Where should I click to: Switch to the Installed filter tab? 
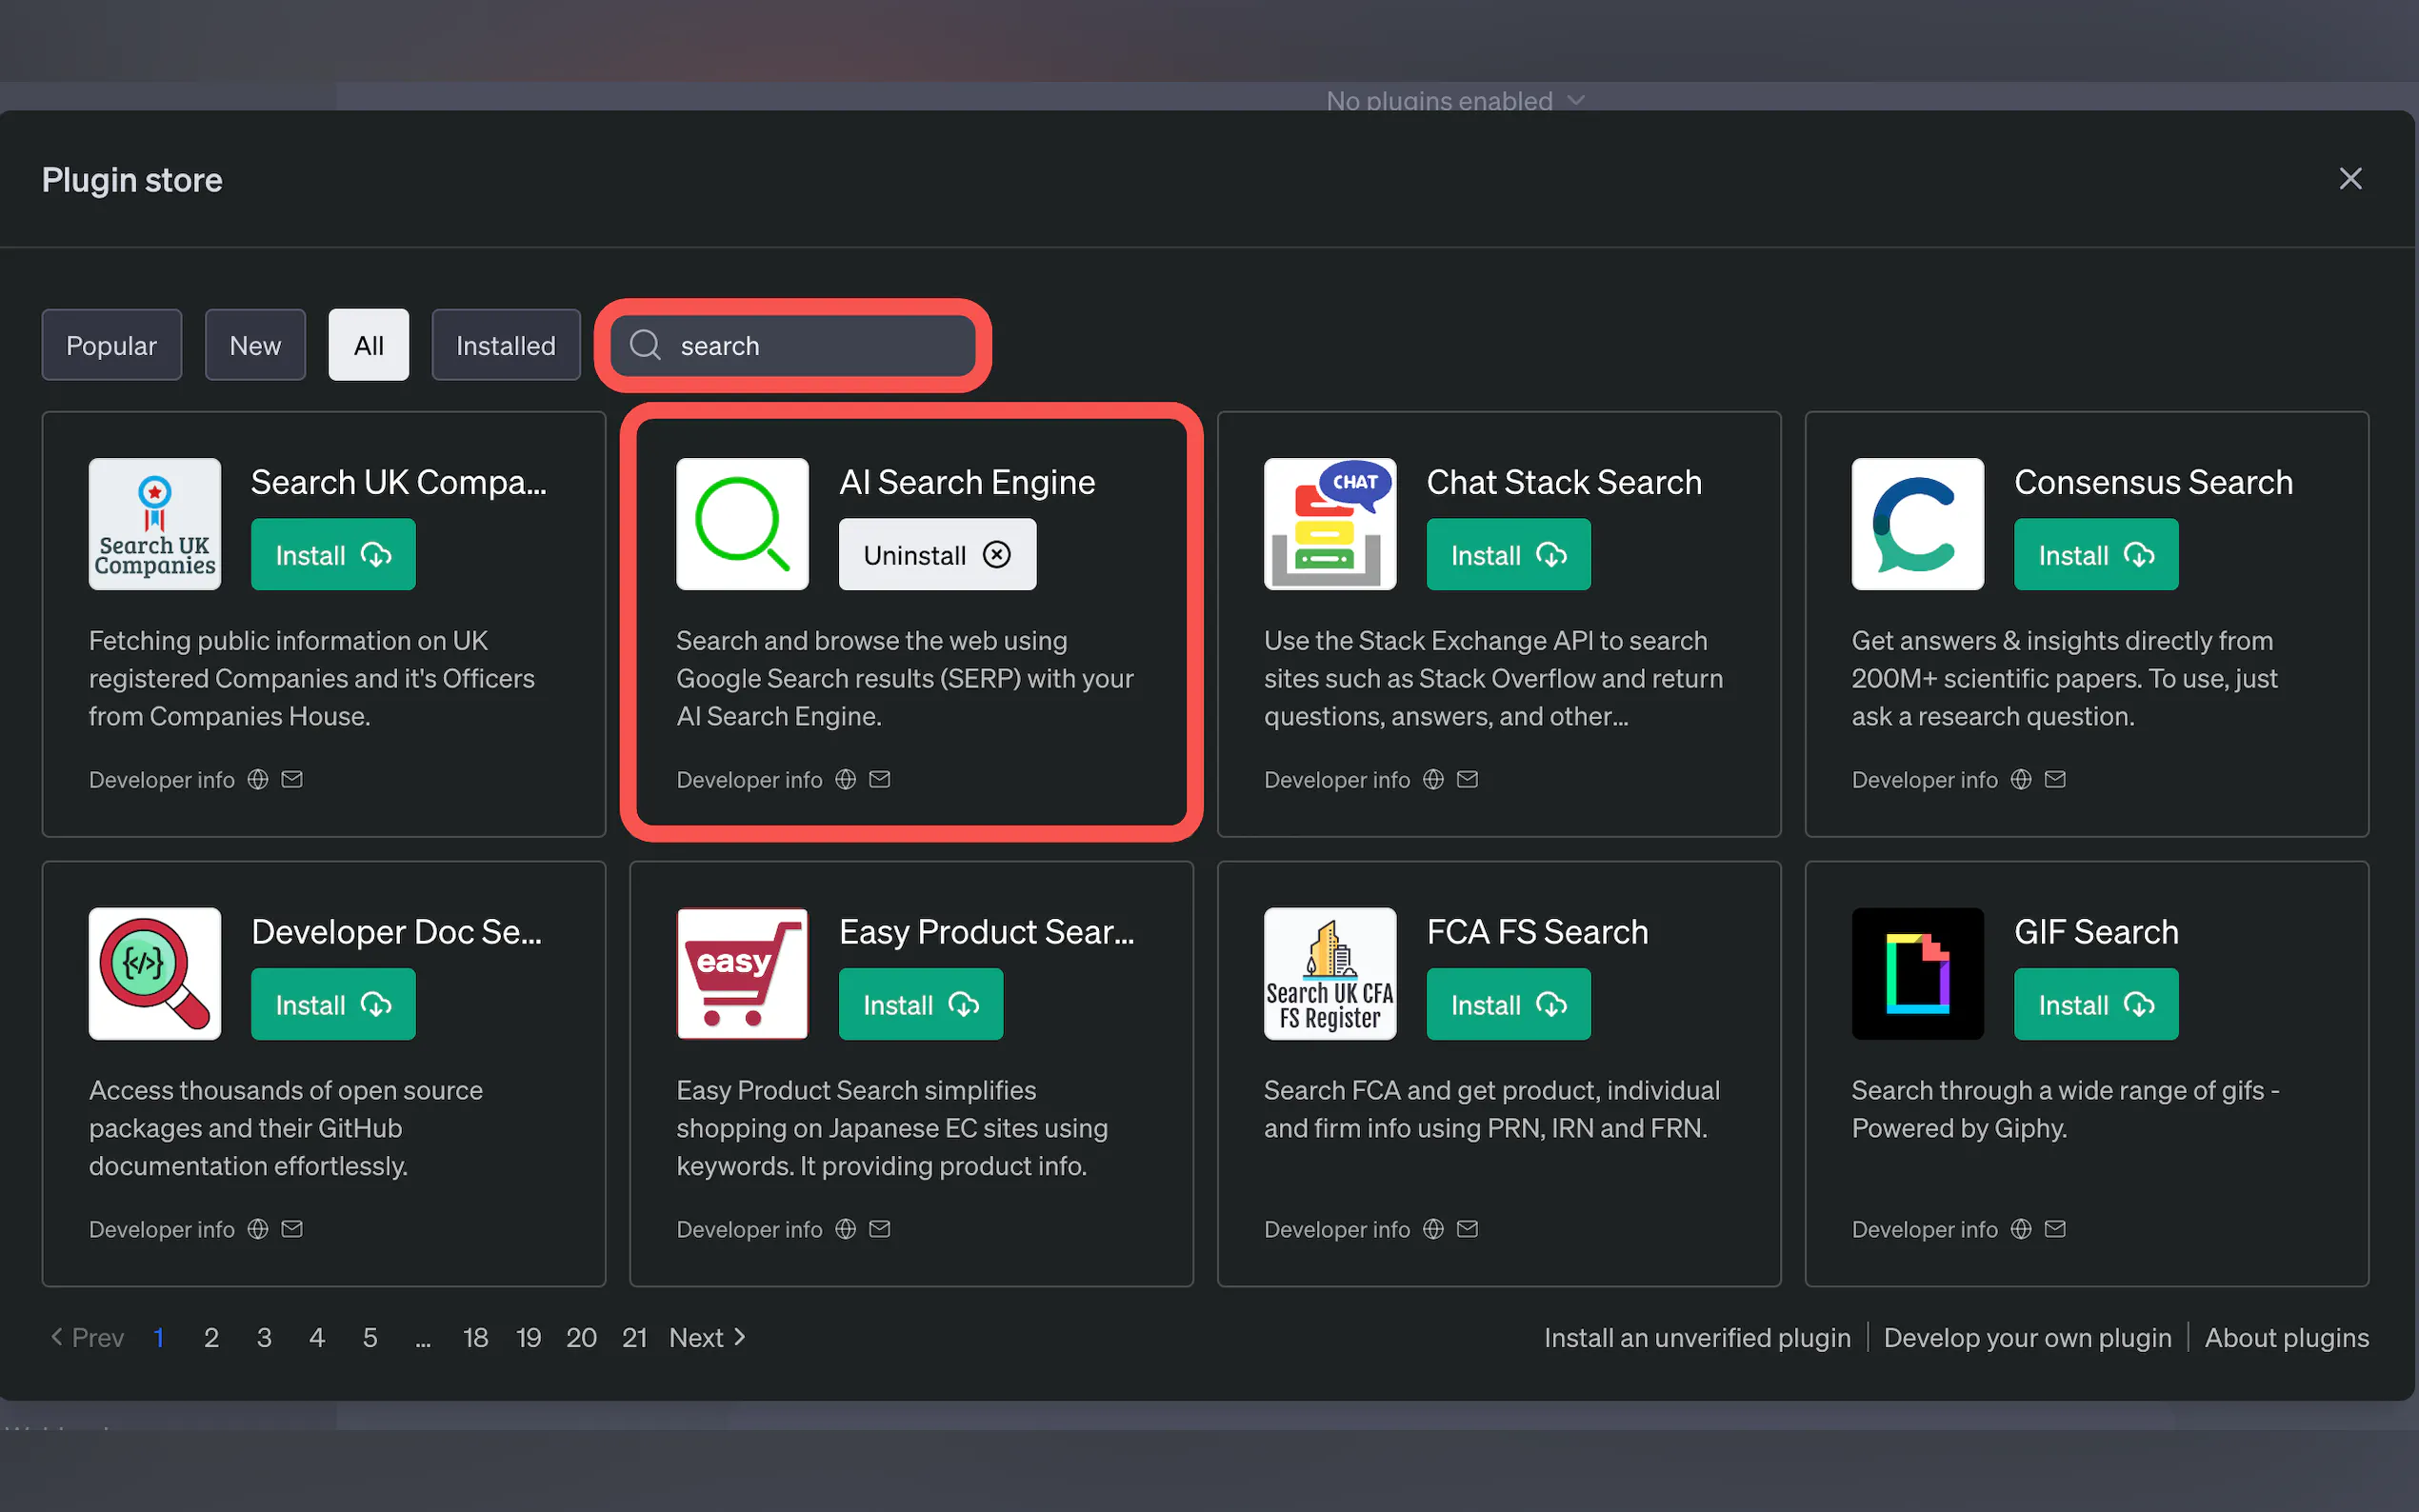pyautogui.click(x=505, y=345)
